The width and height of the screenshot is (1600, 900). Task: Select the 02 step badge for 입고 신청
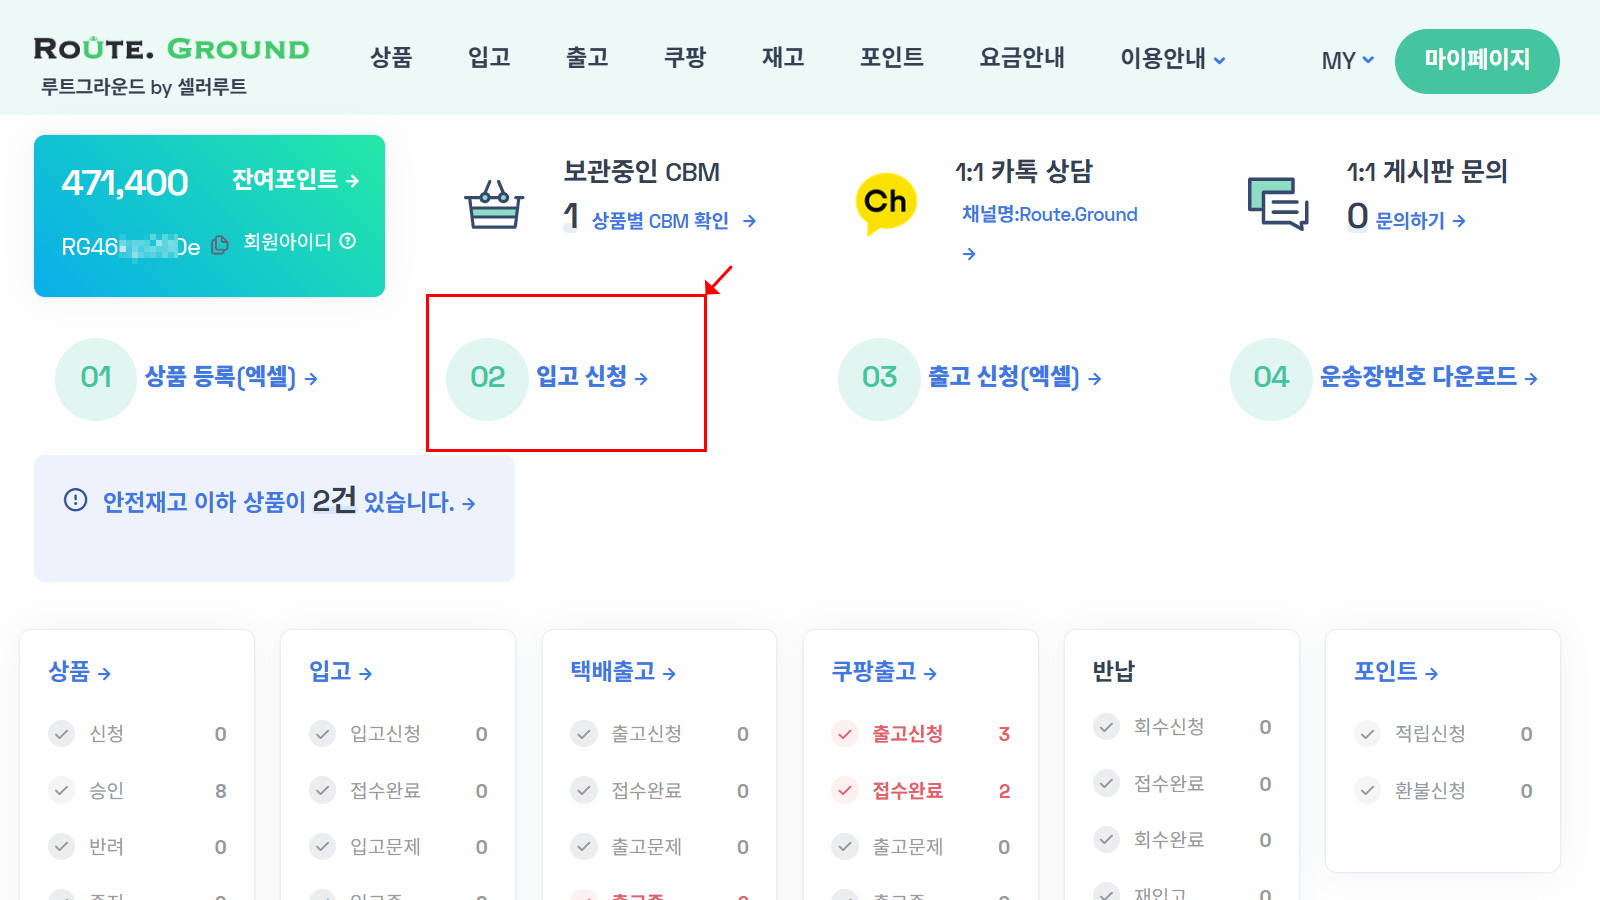(x=487, y=379)
